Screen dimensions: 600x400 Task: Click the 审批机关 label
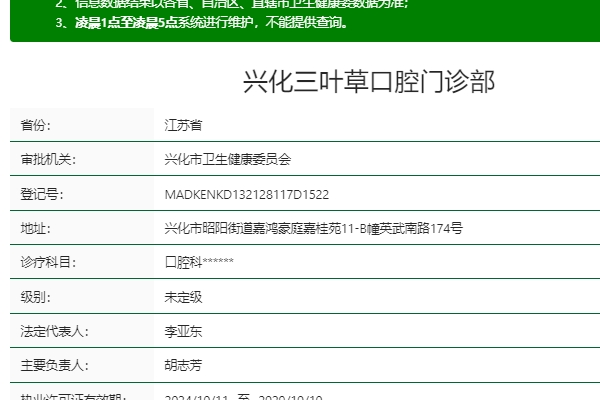click(x=48, y=159)
